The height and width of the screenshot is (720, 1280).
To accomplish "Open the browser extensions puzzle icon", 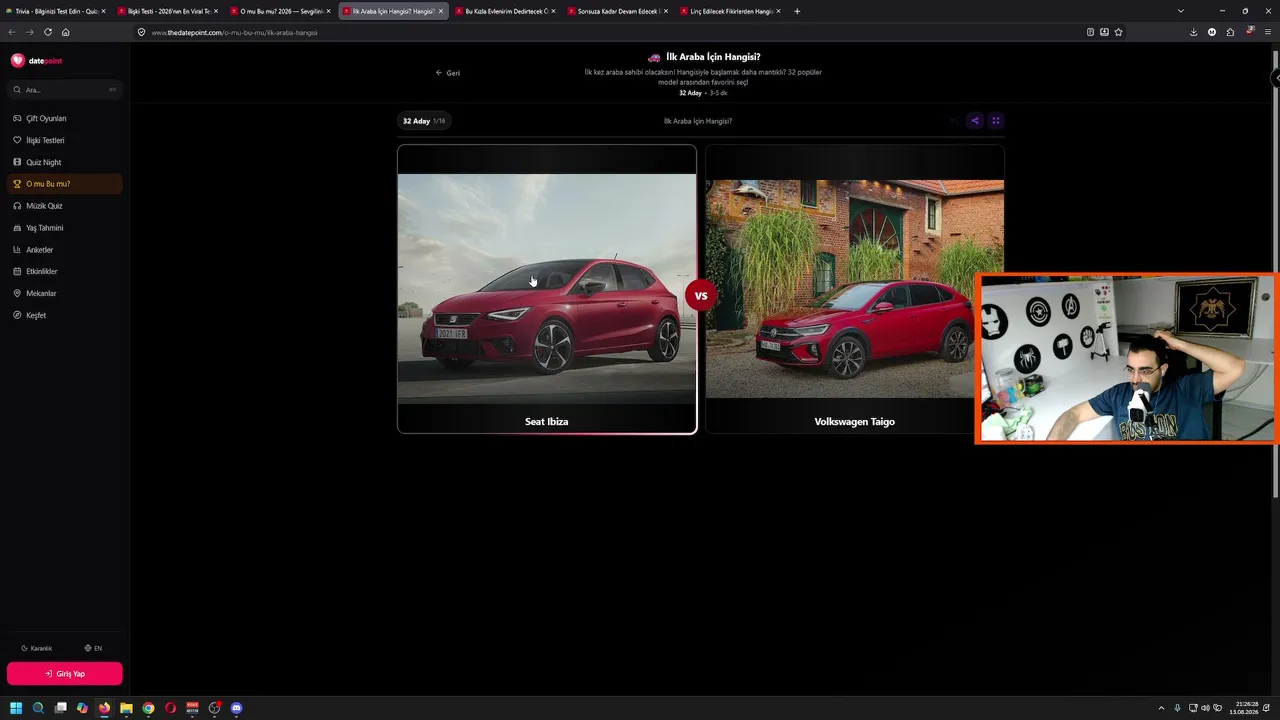I will 1230,32.
